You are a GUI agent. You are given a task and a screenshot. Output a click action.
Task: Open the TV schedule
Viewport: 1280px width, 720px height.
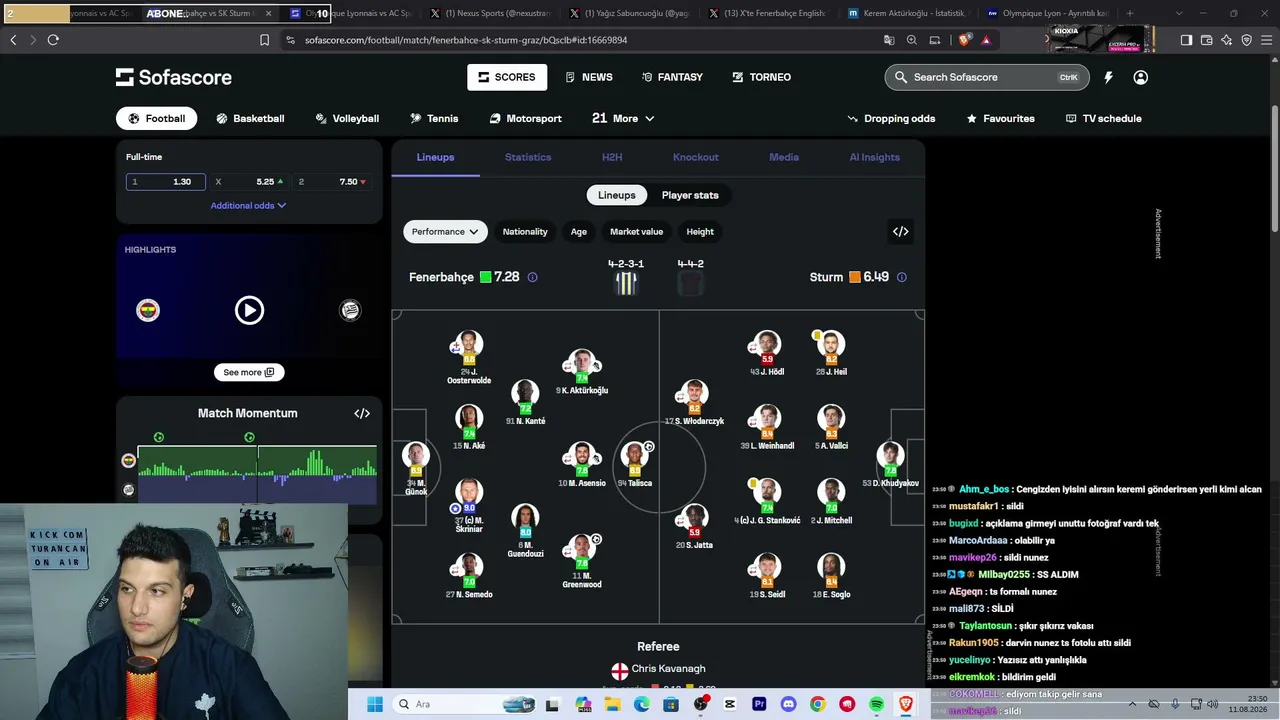coord(1104,118)
